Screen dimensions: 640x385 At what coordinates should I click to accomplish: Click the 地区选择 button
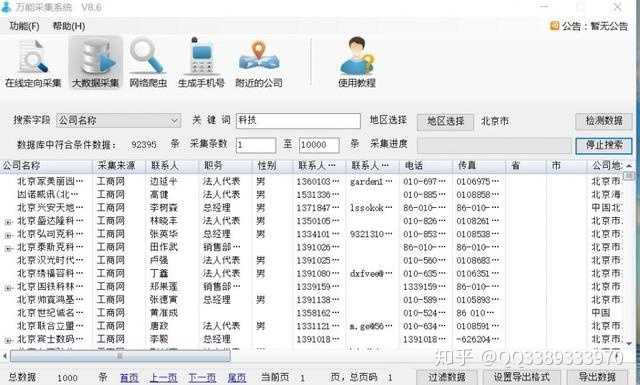[x=445, y=121]
